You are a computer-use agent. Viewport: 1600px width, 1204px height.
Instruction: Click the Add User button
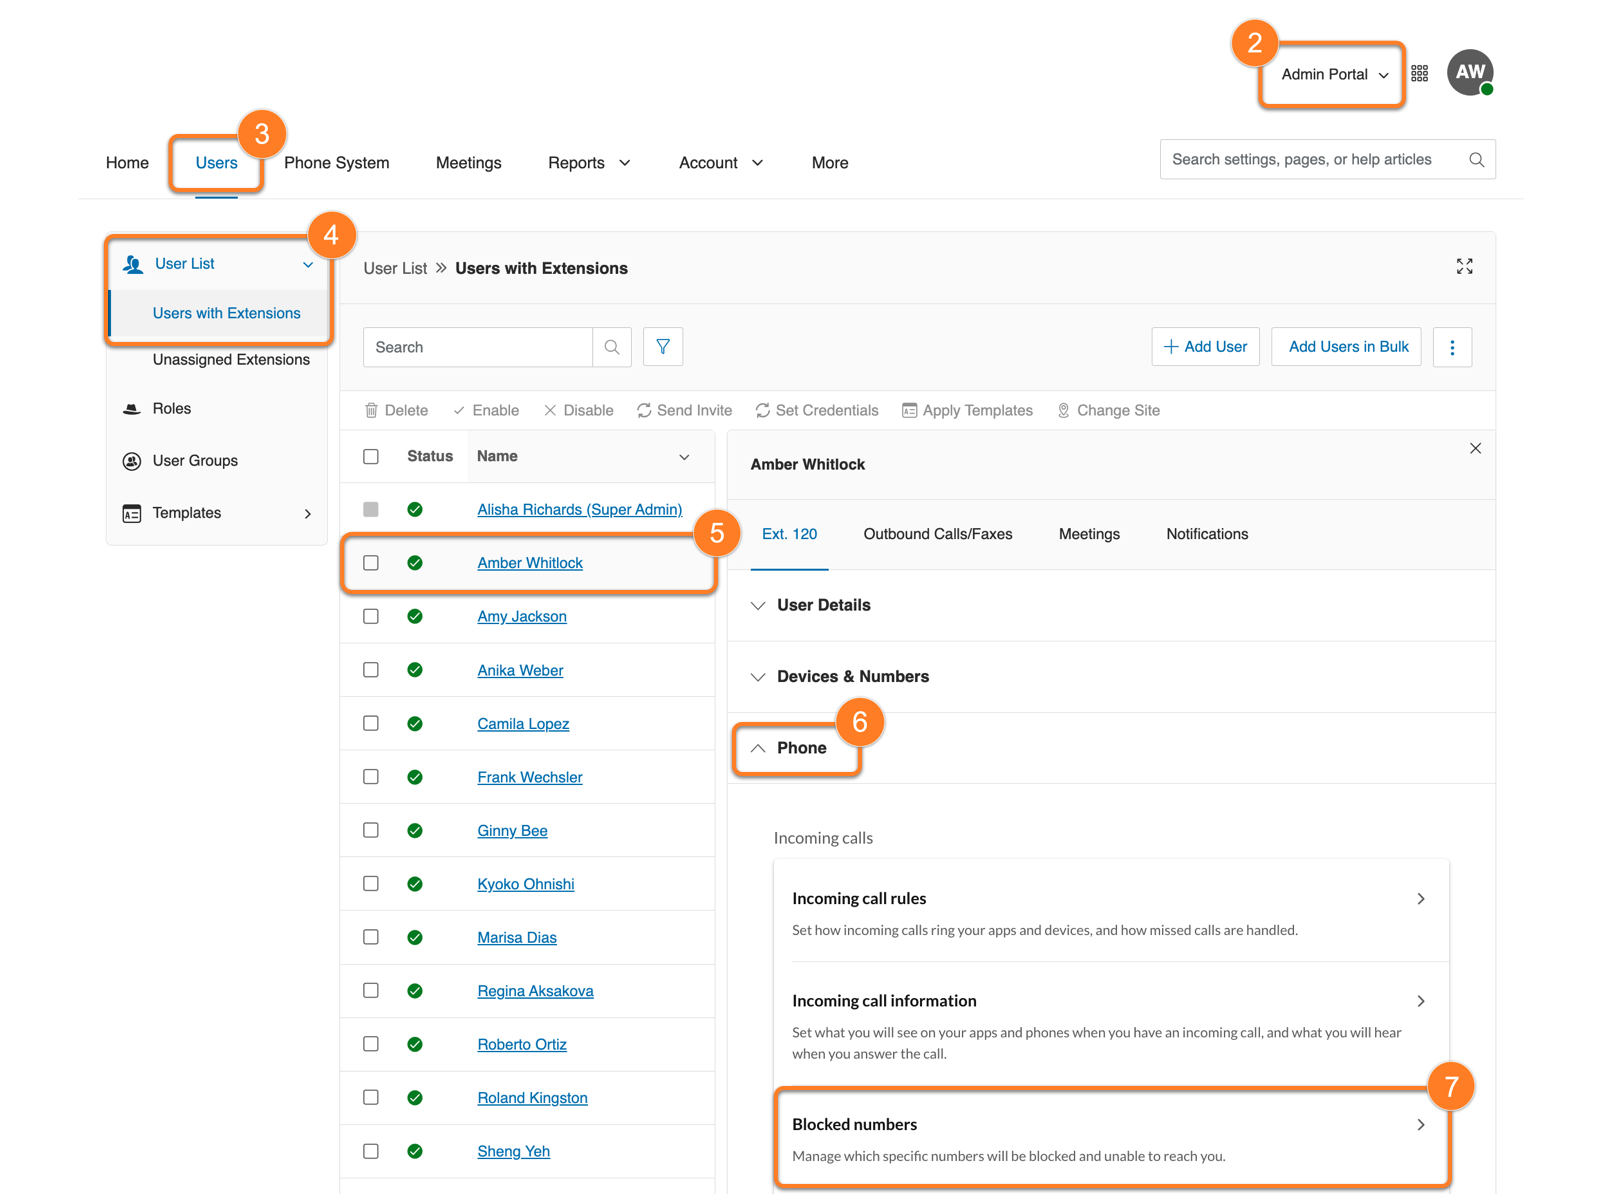[x=1205, y=347]
